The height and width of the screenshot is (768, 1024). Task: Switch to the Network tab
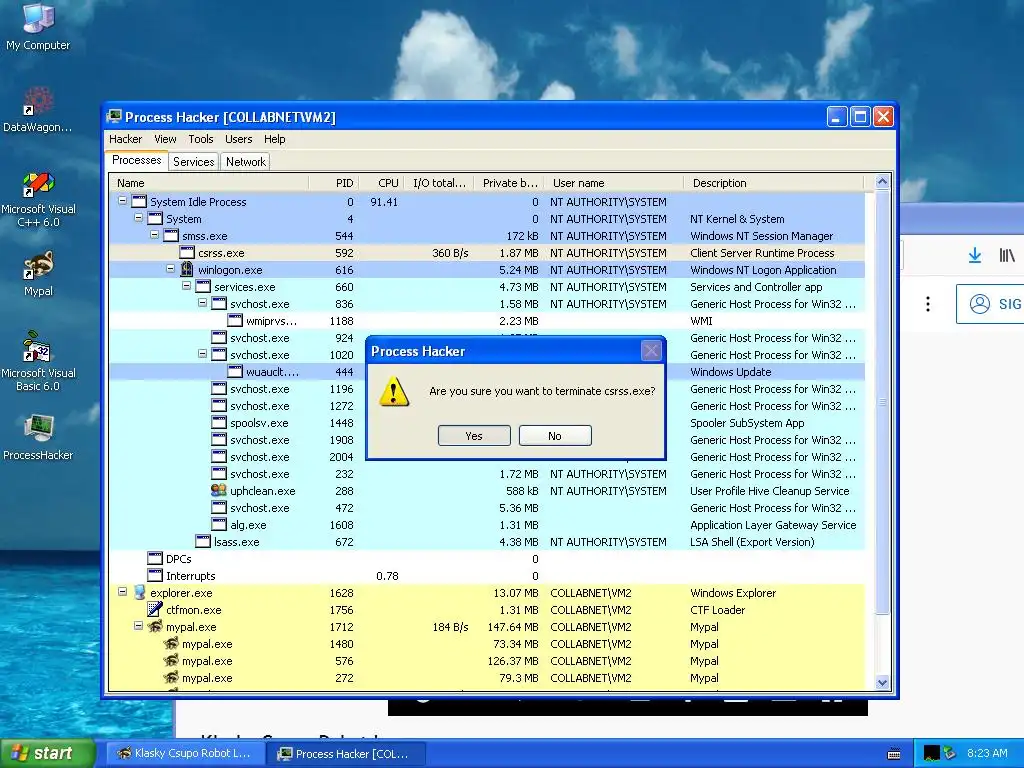coord(246,162)
